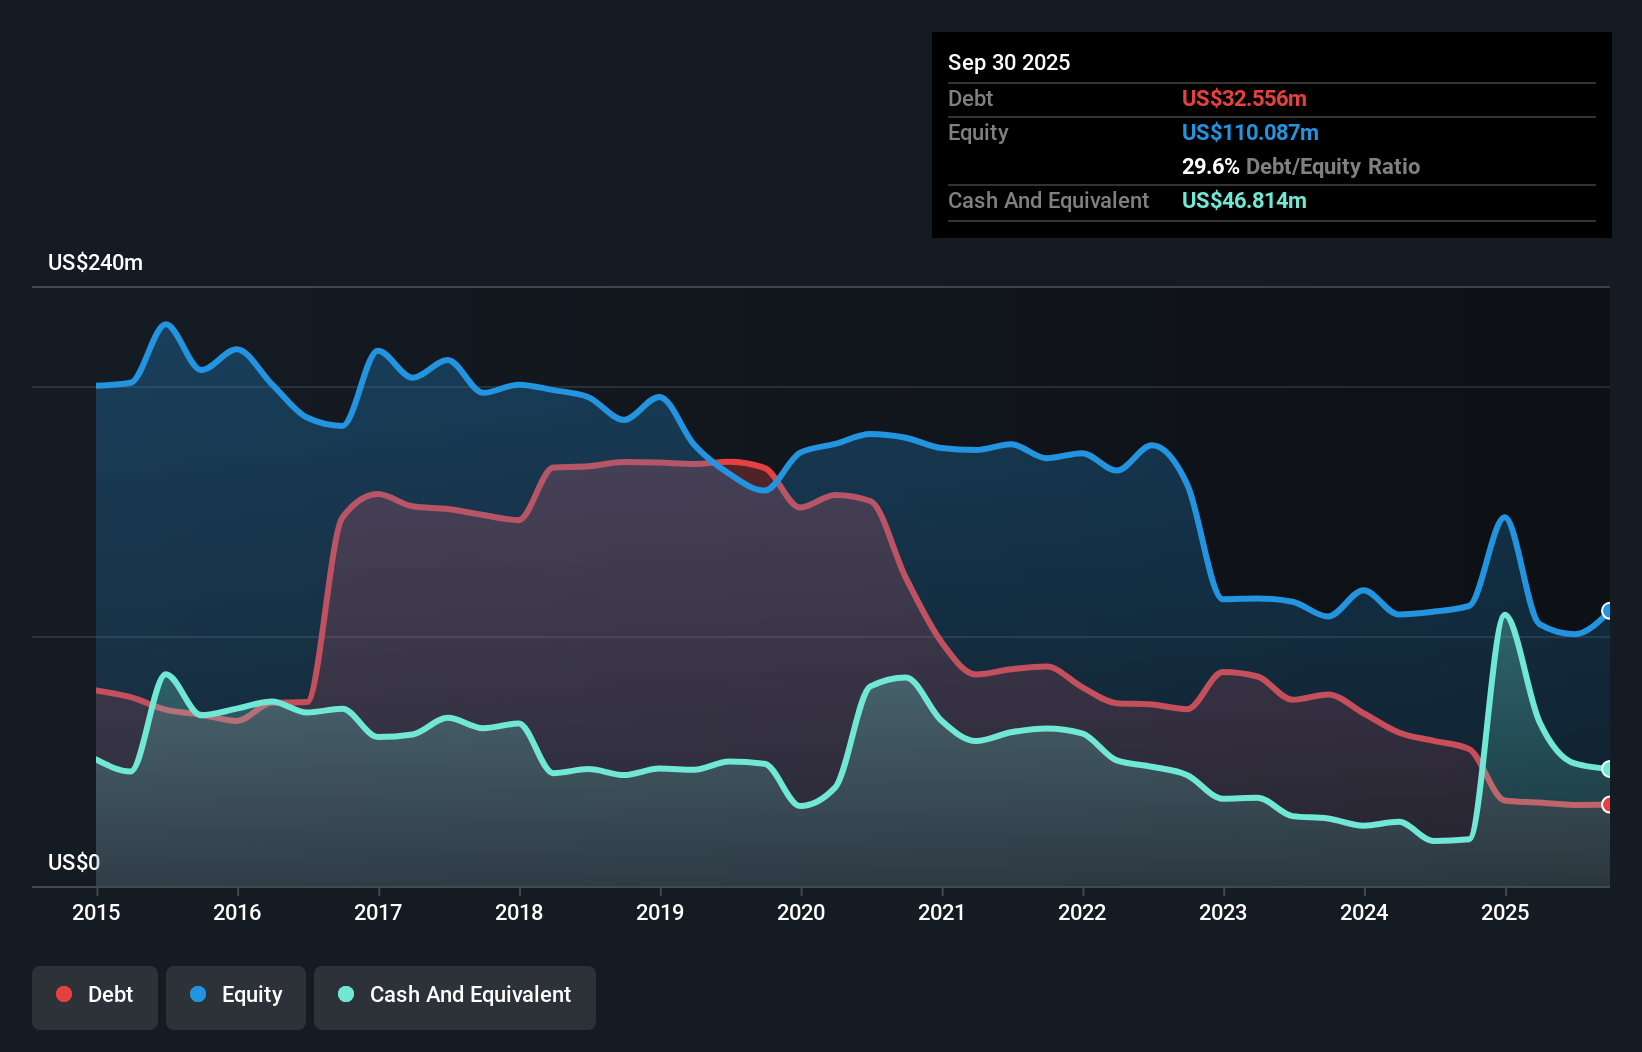
Task: Click the US$240m axis gridline label
Action: [x=95, y=262]
